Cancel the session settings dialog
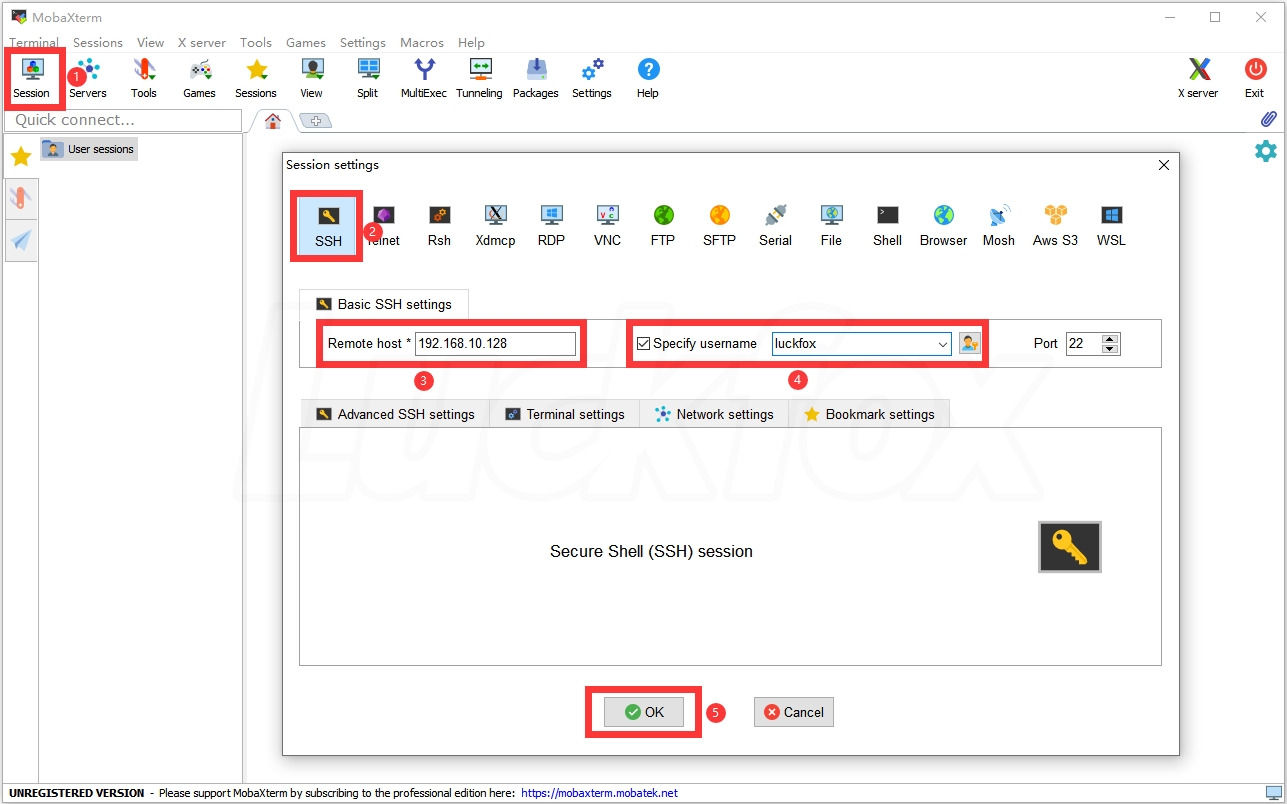Screen dimensions: 1287x804 coord(794,712)
